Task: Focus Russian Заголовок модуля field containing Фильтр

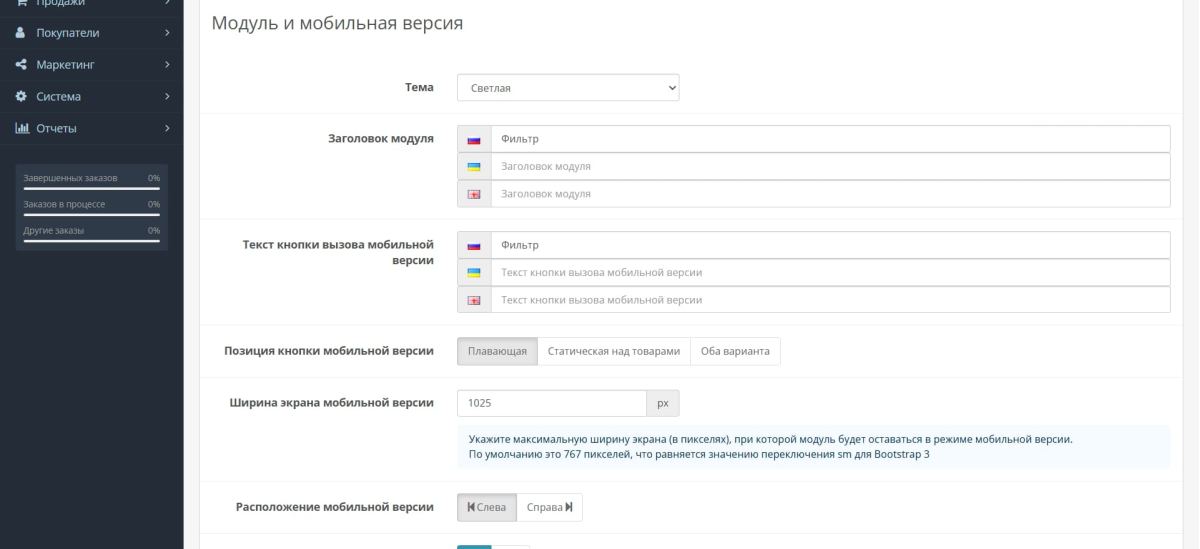Action: point(830,139)
